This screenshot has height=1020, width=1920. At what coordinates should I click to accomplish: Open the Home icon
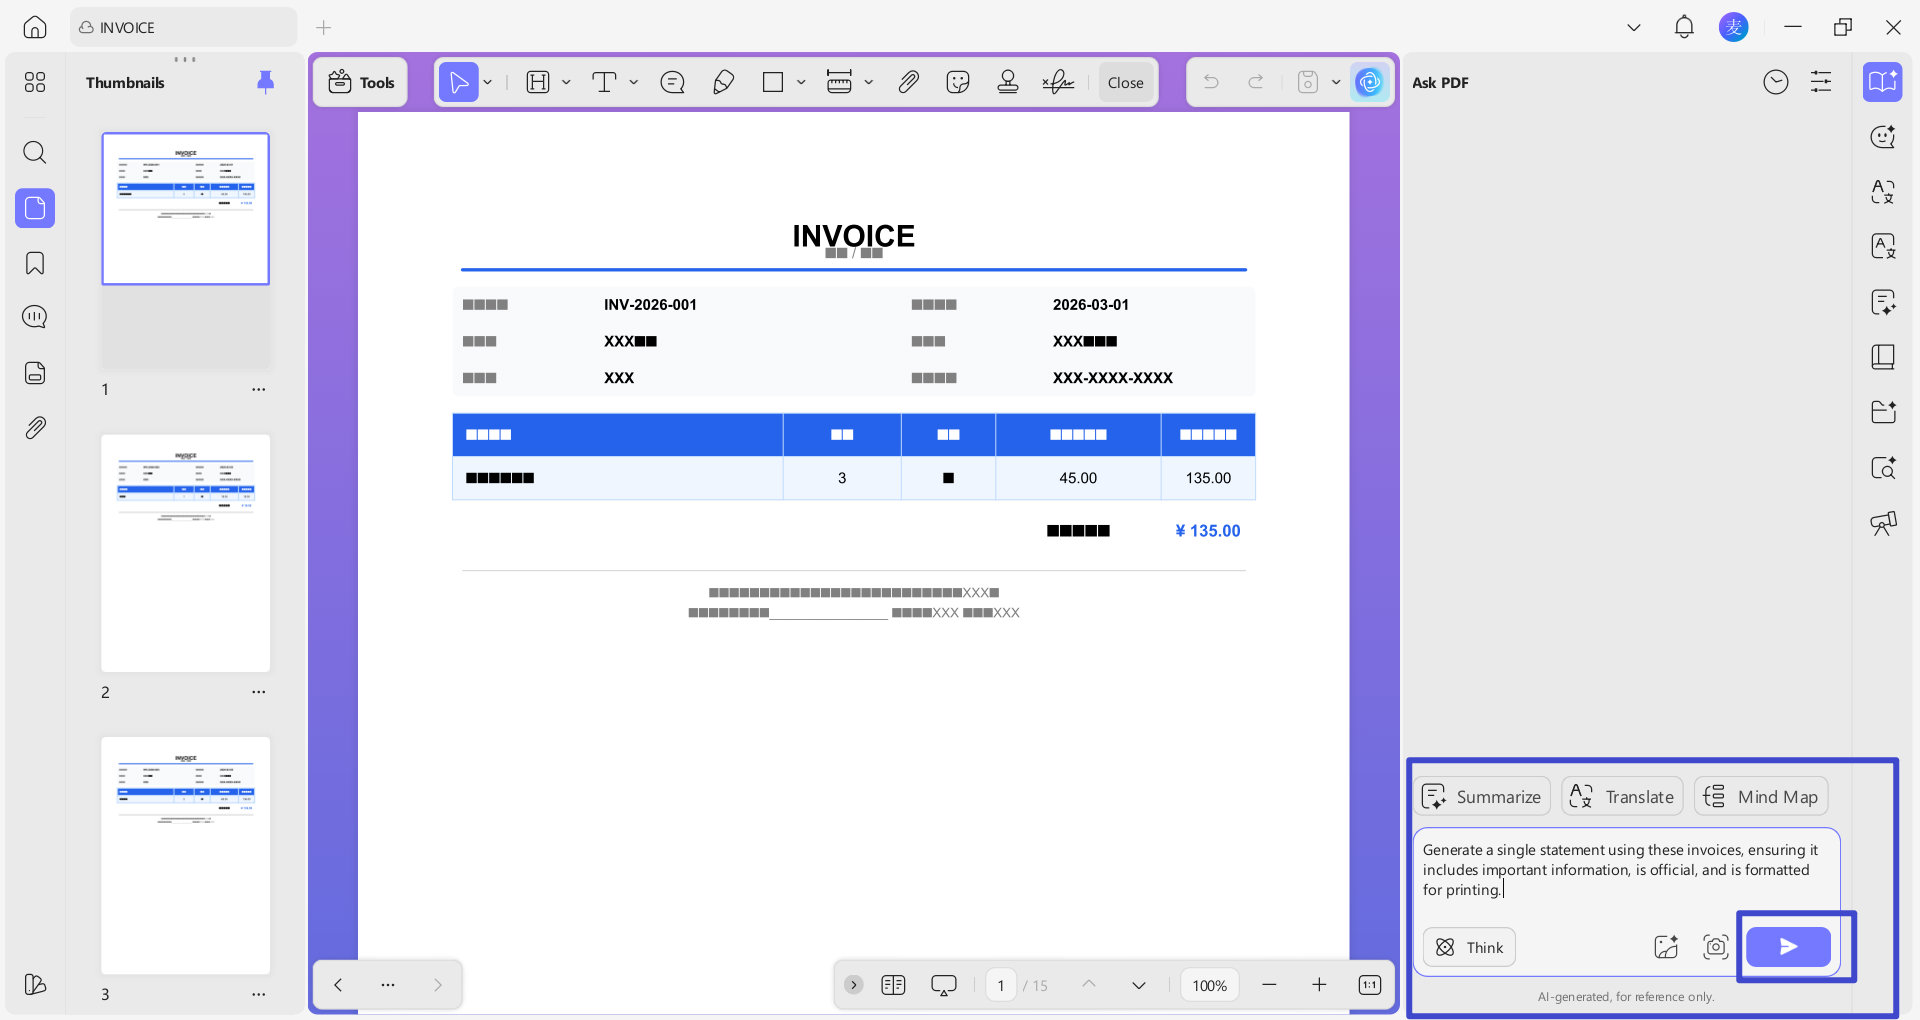click(35, 27)
